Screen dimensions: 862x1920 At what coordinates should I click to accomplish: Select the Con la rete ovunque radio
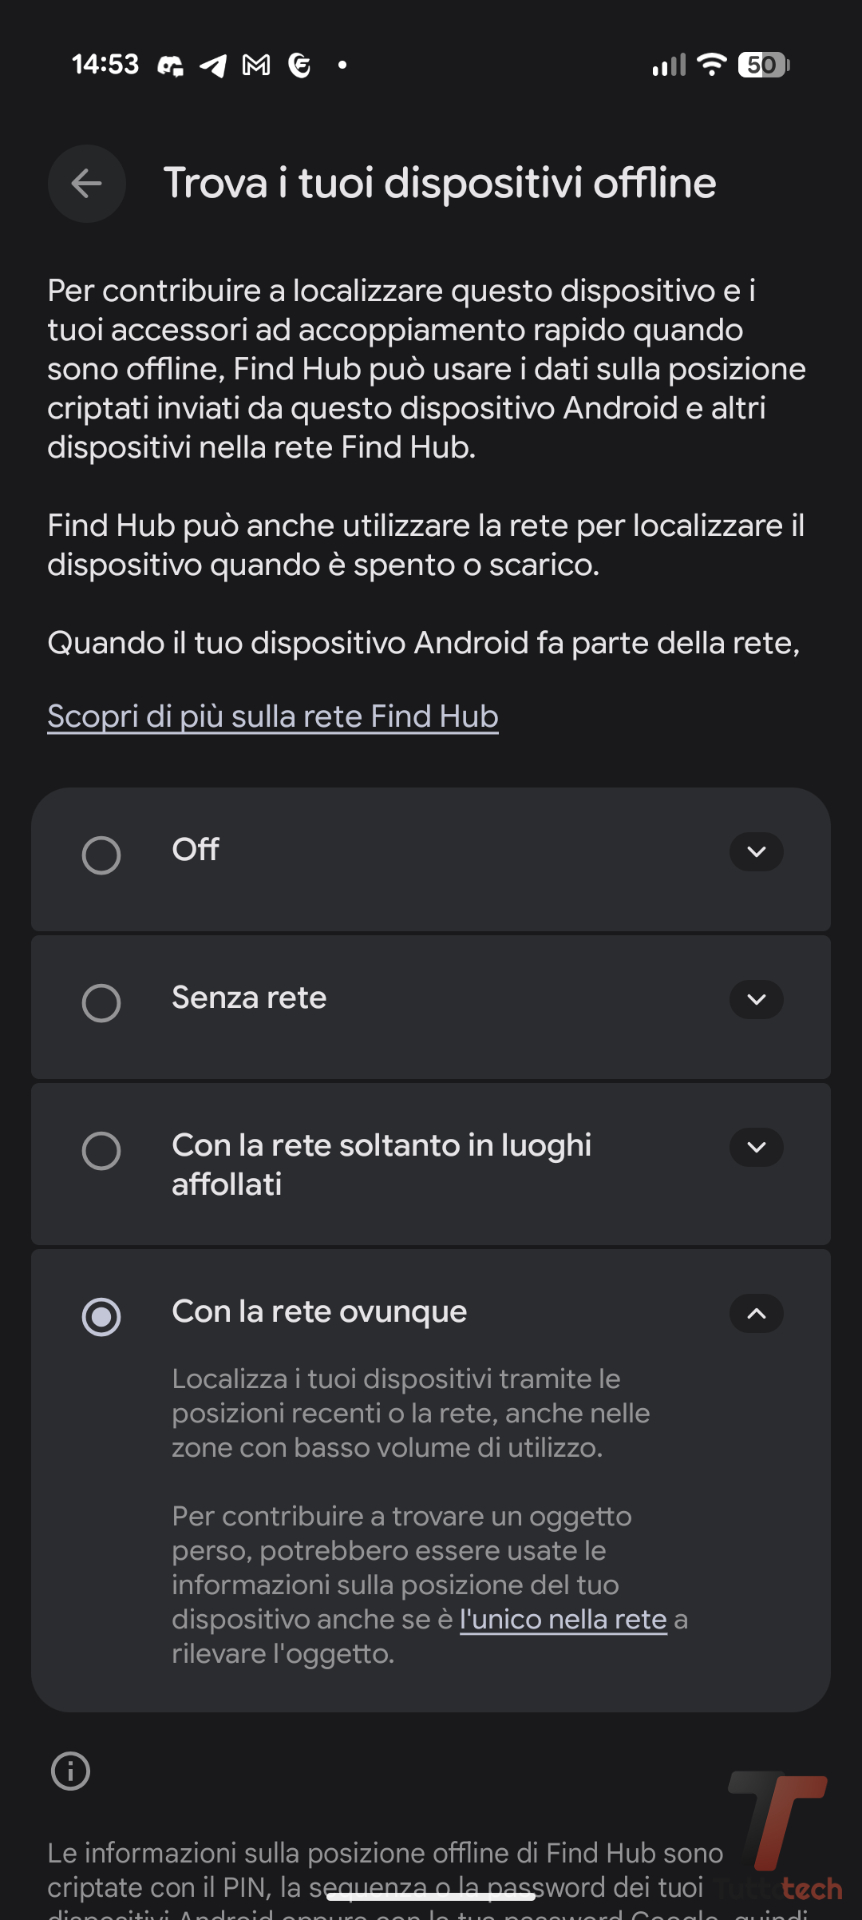click(x=101, y=1317)
